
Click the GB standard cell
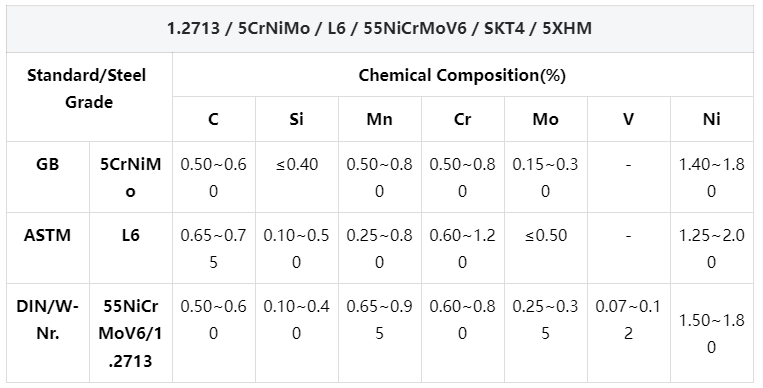click(48, 177)
